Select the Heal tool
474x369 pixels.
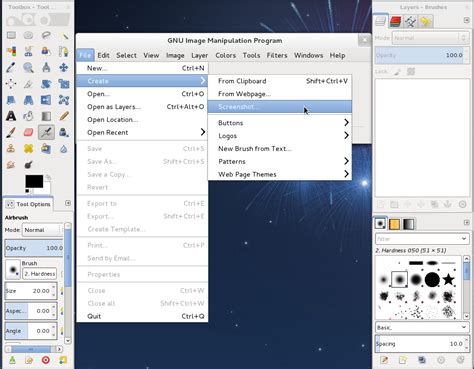[x=28, y=148]
